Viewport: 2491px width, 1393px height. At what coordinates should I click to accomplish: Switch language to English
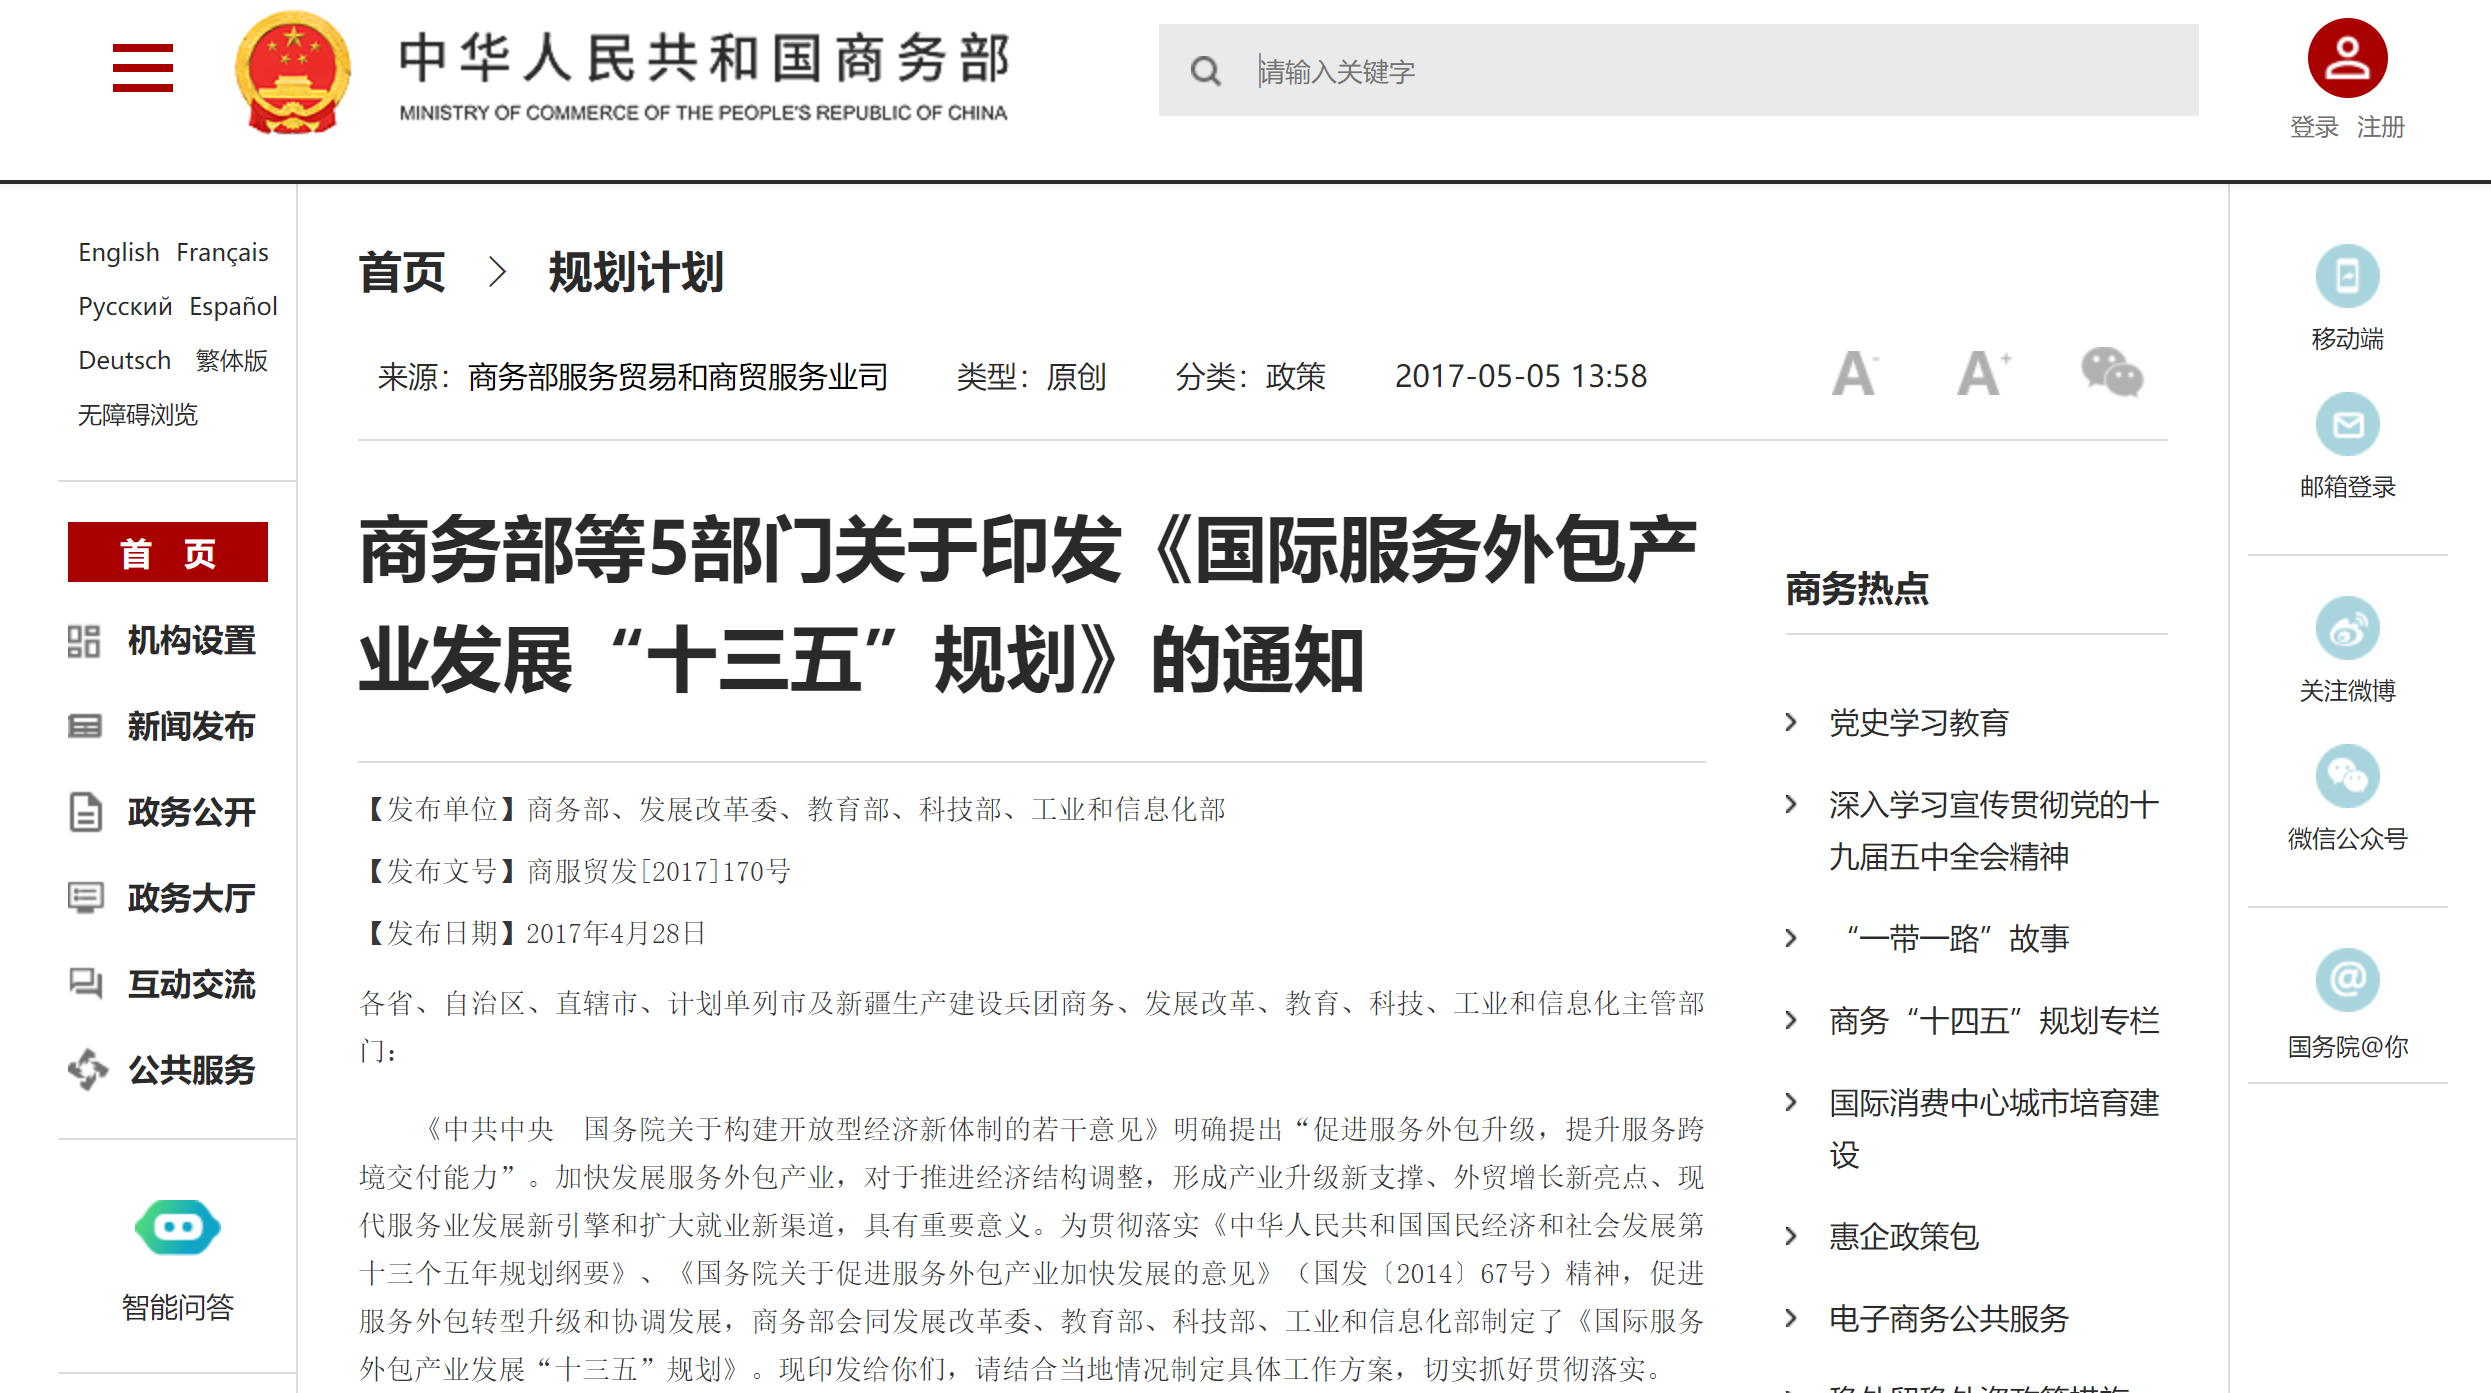coord(119,252)
